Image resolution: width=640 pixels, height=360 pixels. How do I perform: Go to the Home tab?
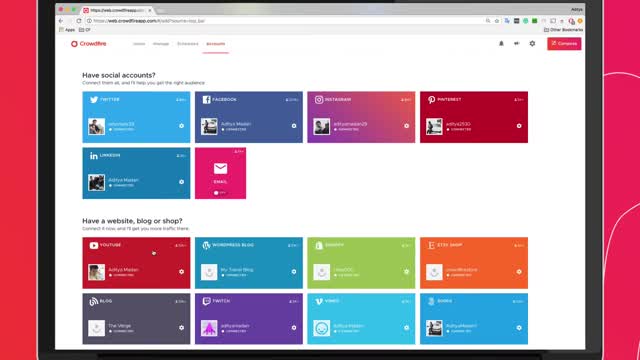(x=139, y=44)
